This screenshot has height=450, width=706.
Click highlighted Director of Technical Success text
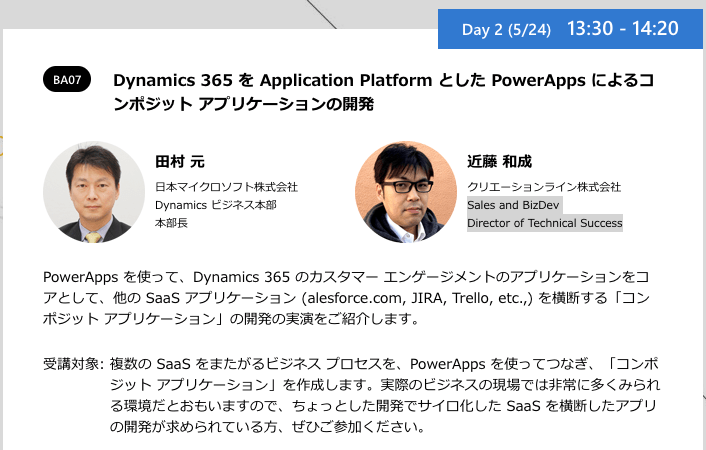[x=545, y=223]
